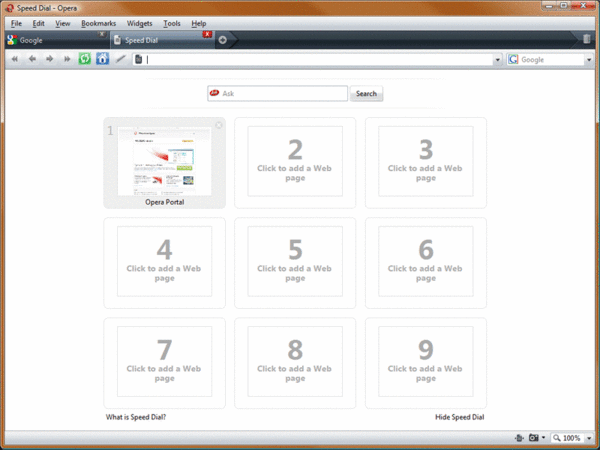Click the Opera Portal caption text
This screenshot has height=450, width=600.
click(x=165, y=202)
